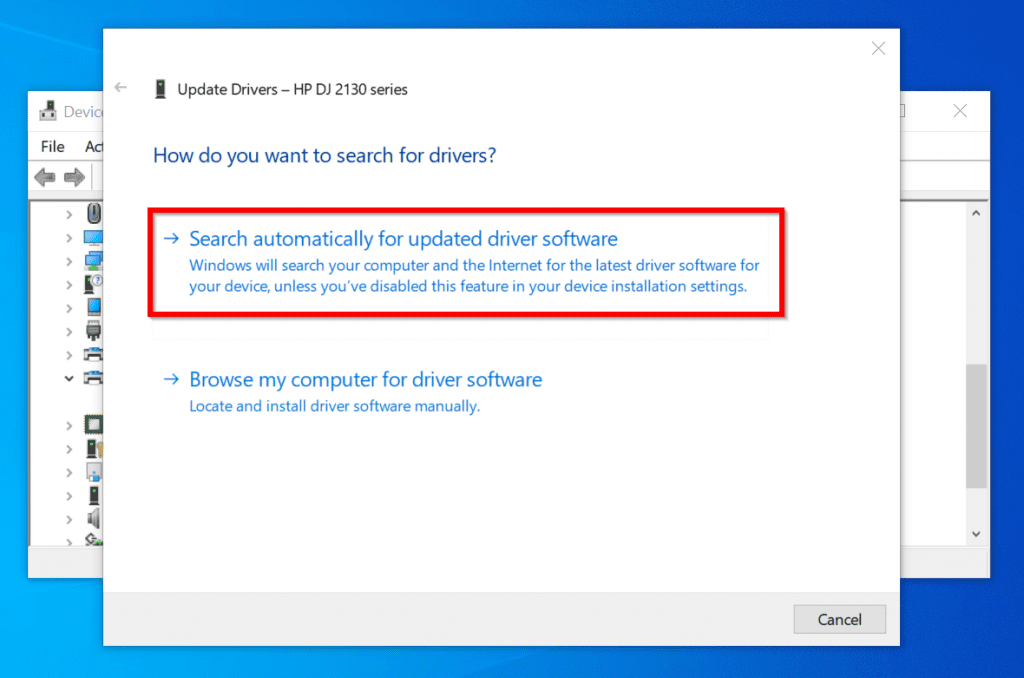The height and width of the screenshot is (678, 1024).
Task: Expand the unknown devices node with question mark
Action: pos(69,285)
